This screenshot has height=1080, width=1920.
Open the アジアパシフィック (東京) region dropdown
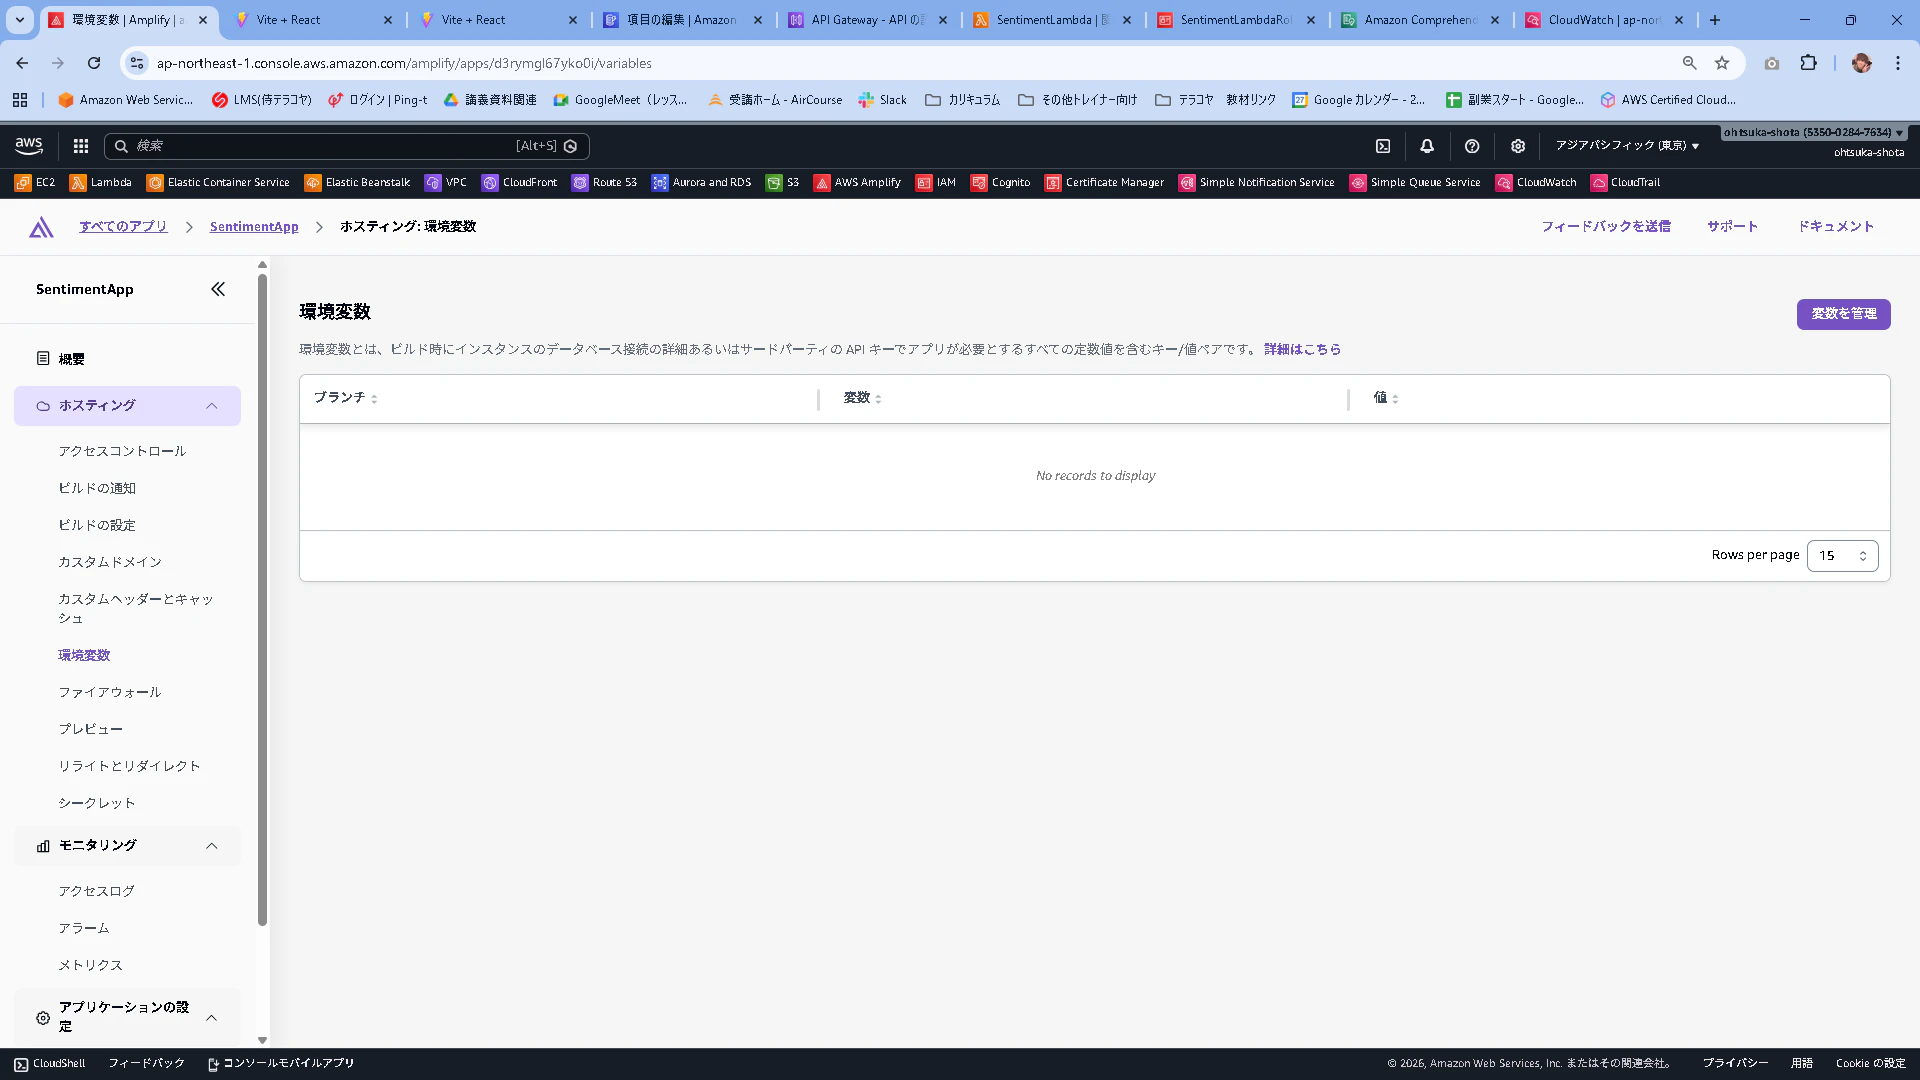(x=1627, y=146)
